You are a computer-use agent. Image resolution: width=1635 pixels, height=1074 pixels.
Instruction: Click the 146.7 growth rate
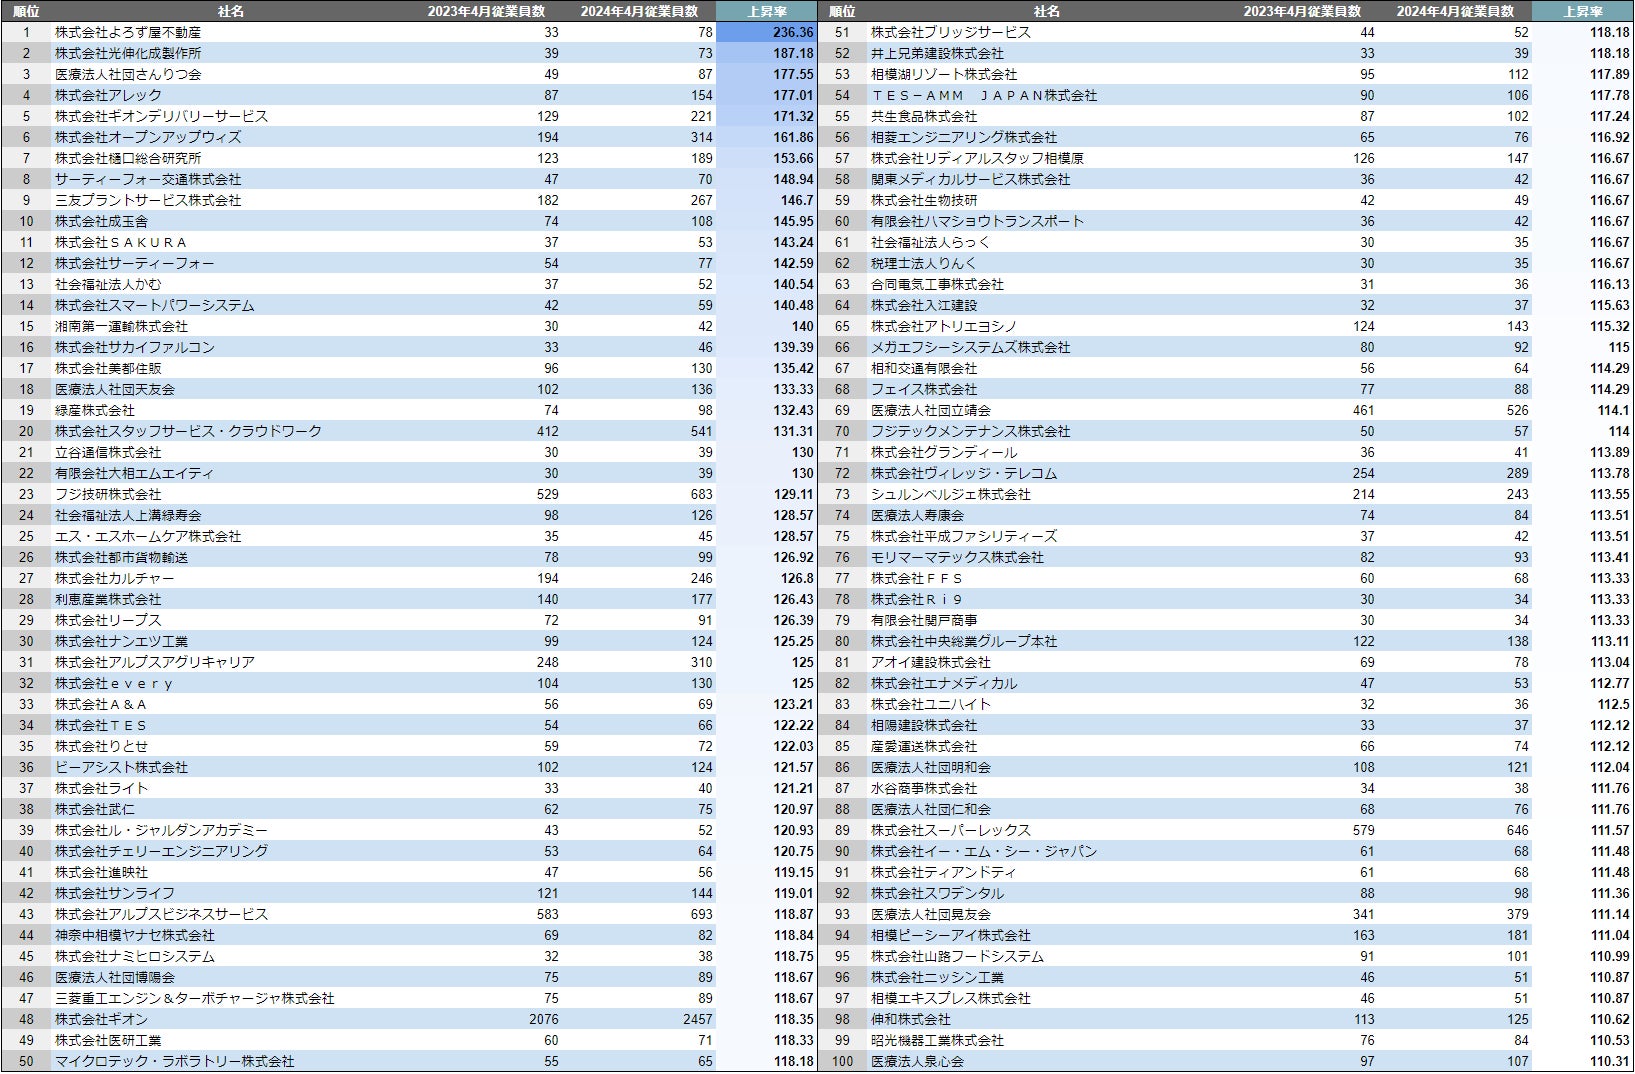click(x=797, y=200)
